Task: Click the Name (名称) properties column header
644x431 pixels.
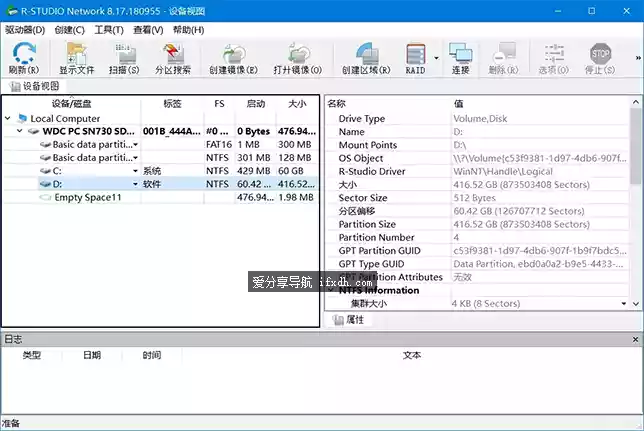Action: (x=389, y=104)
